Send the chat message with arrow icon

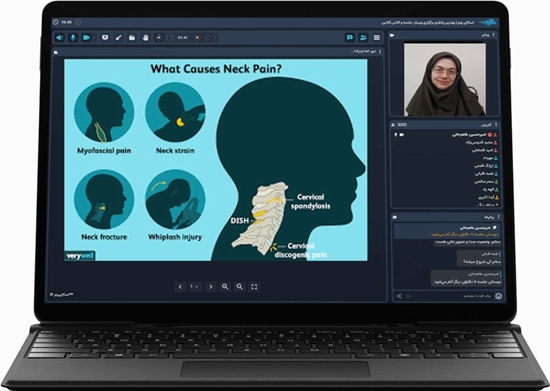pos(398,297)
